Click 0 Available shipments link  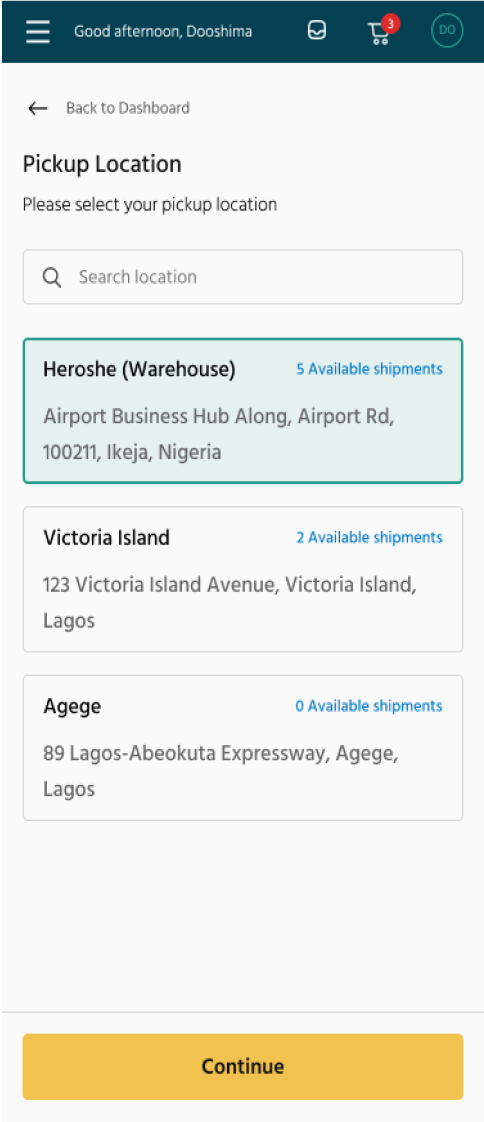(369, 706)
